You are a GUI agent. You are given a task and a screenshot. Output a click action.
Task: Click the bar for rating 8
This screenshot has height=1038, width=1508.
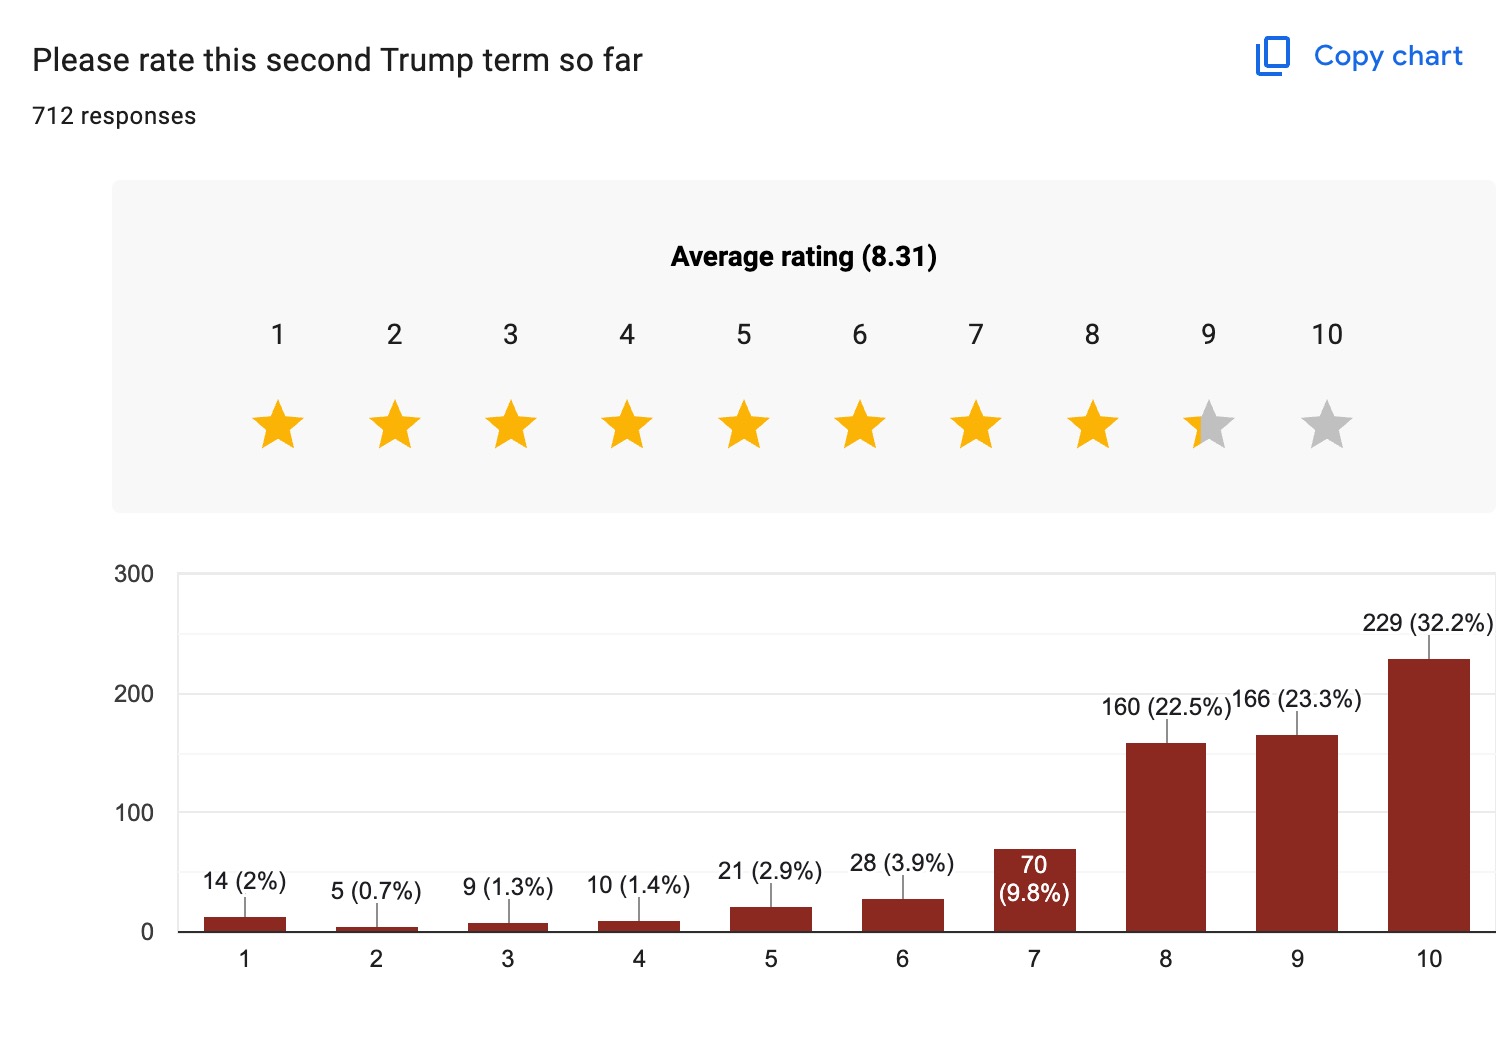point(1166,837)
